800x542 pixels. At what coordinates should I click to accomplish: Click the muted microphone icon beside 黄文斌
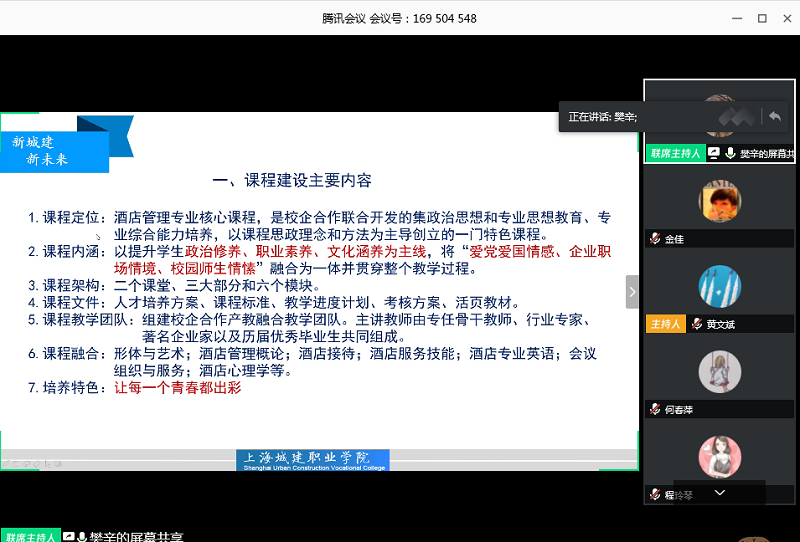pyautogui.click(x=696, y=324)
